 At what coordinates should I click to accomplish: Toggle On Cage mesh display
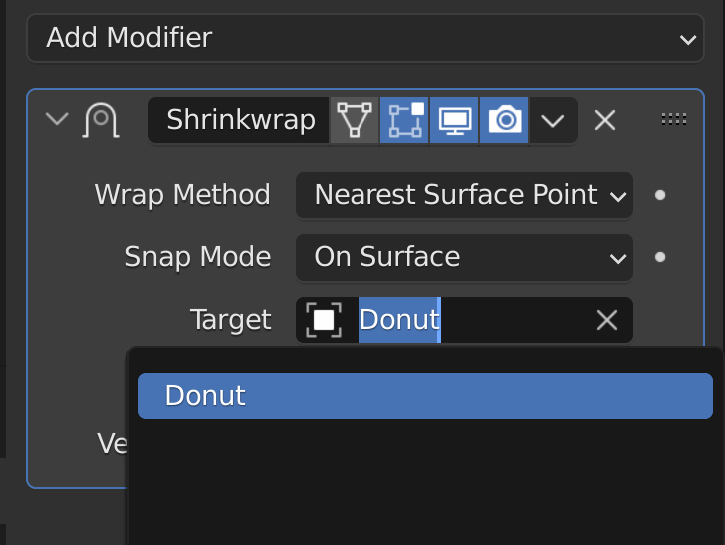[x=354, y=120]
